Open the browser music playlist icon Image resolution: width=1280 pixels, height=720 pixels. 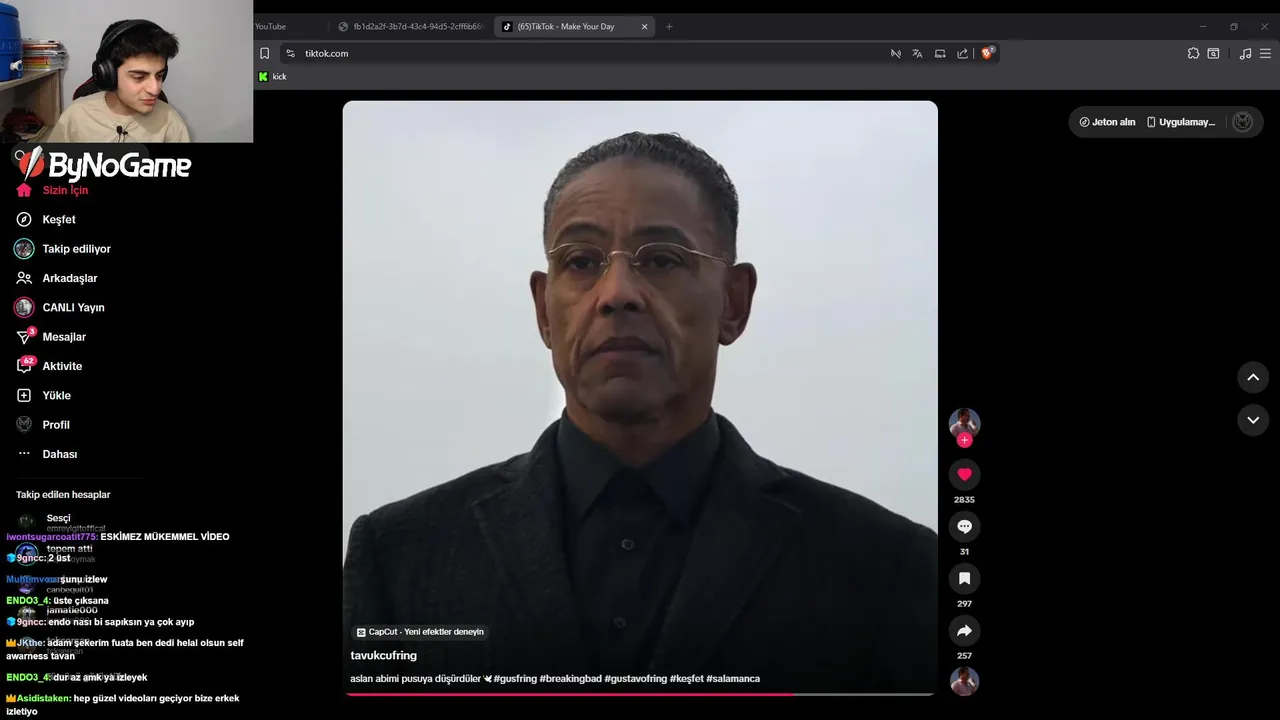(x=1245, y=53)
